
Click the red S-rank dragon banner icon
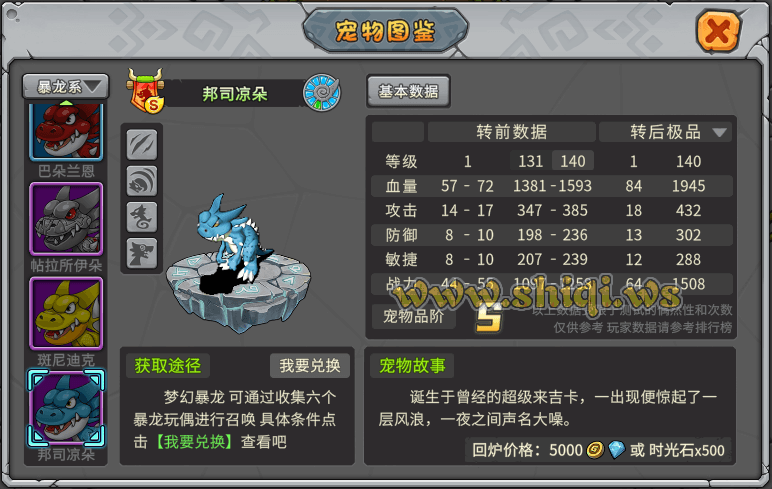[x=145, y=91]
